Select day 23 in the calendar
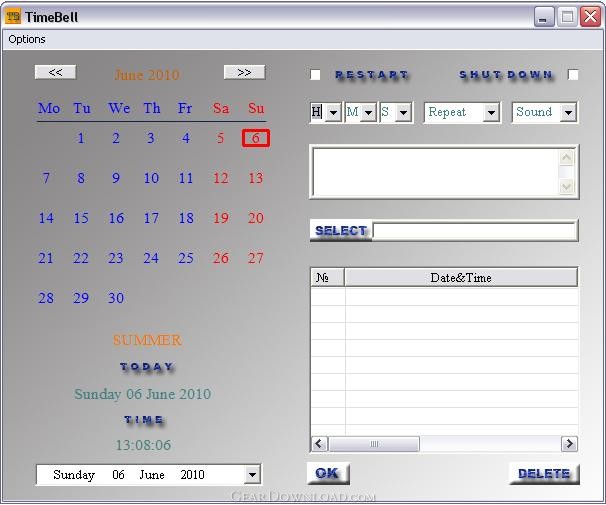Screen dimensions: 606x505 point(116,258)
